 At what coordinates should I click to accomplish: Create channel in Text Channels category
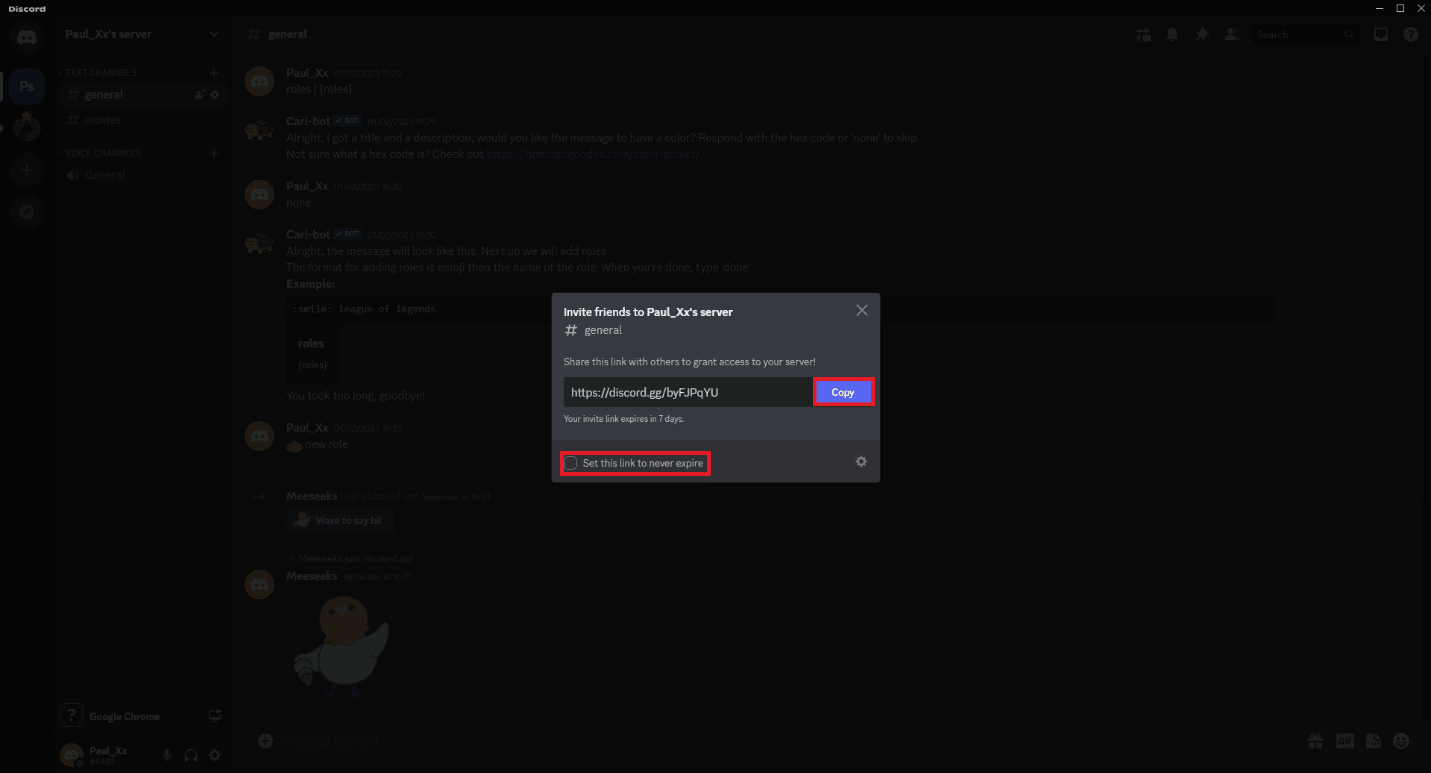[x=213, y=73]
